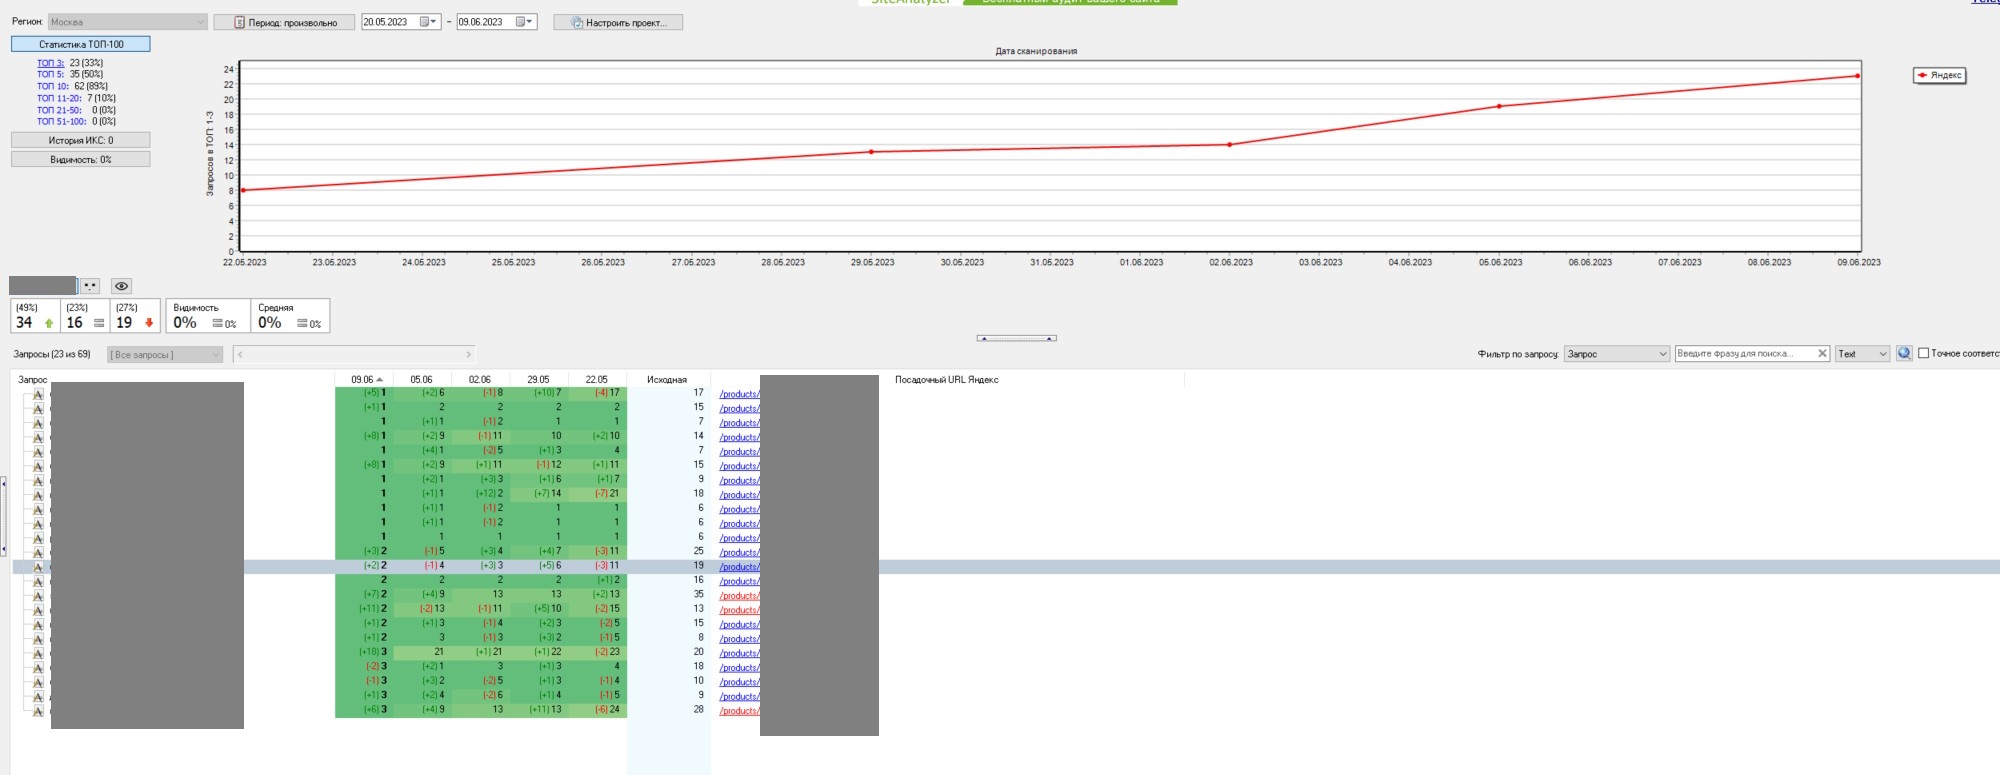Click the green up arrow growth counter
This screenshot has height=775, width=2000.
(x=49, y=323)
